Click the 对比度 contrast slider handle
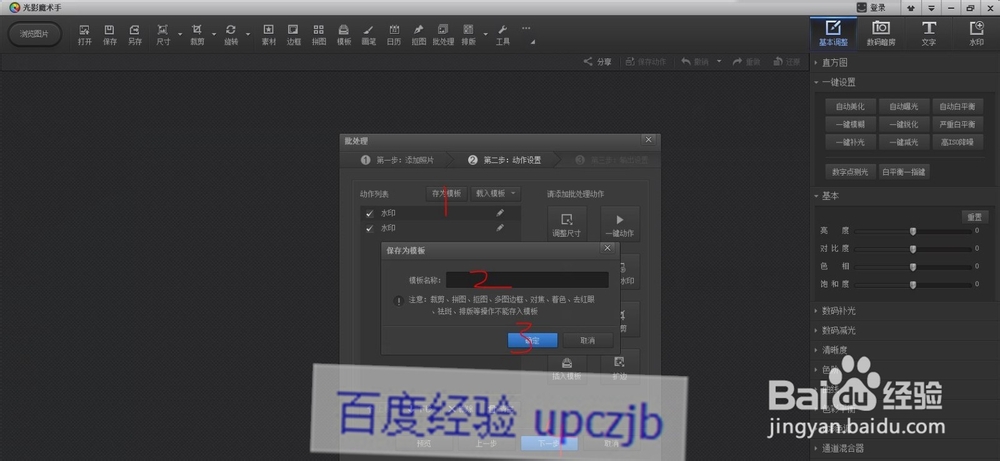The image size is (1000, 461). (913, 249)
